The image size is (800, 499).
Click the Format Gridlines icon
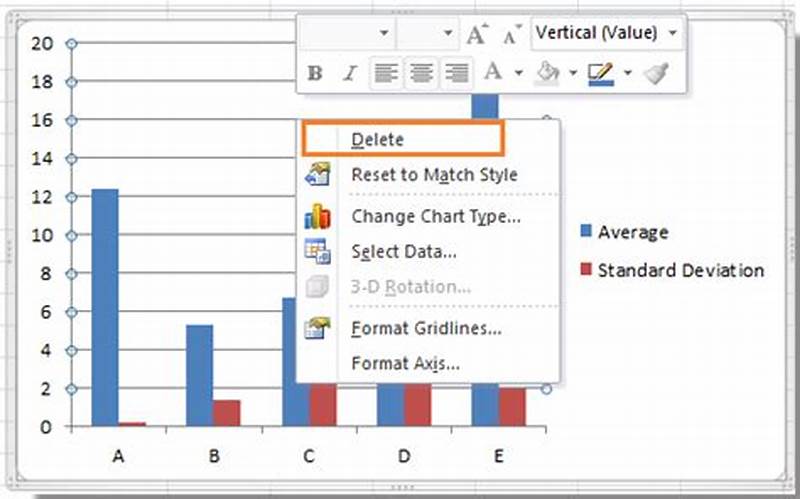click(317, 328)
